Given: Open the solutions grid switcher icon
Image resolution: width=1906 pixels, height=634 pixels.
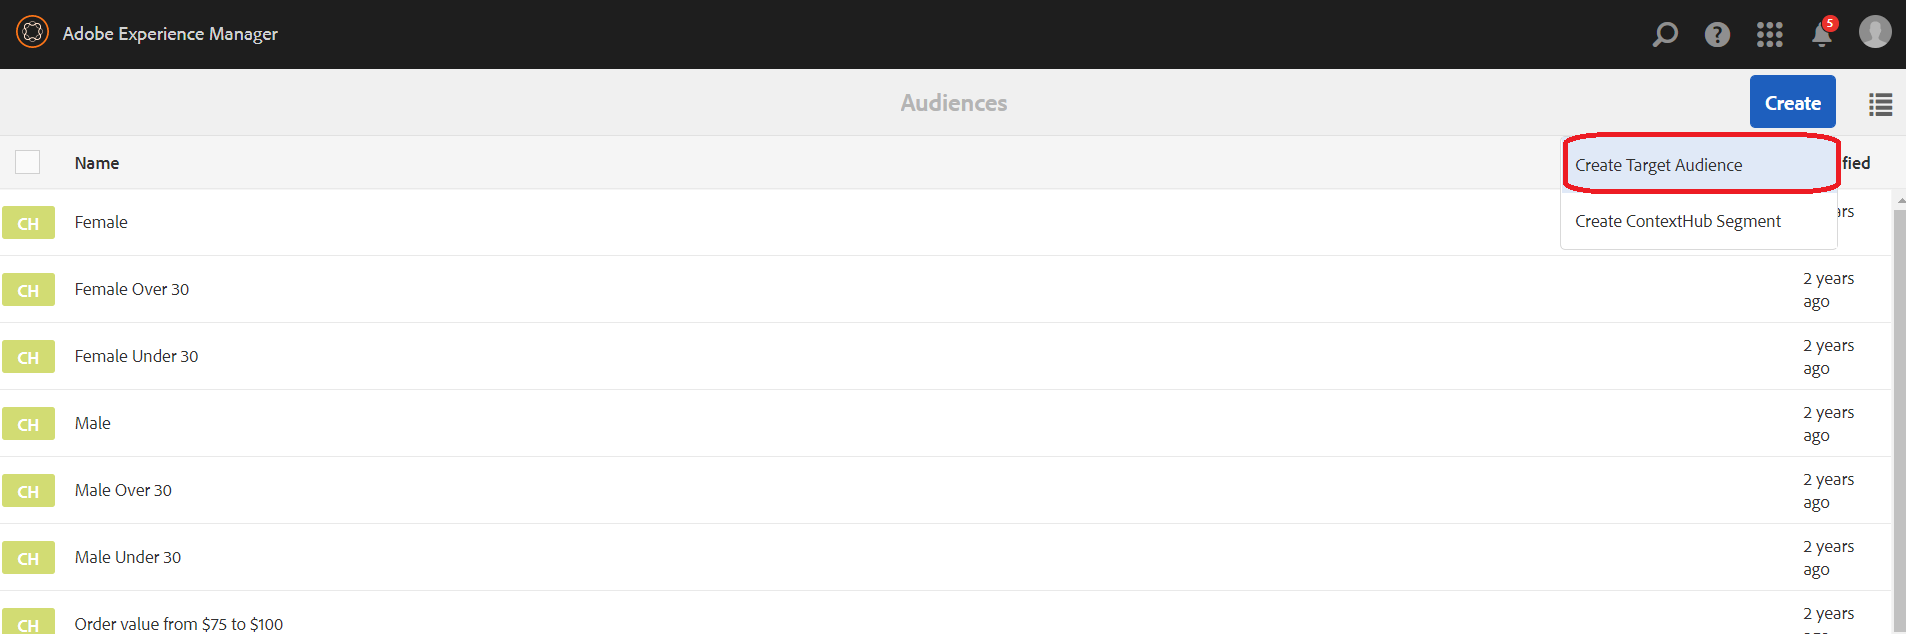Looking at the screenshot, I should pyautogui.click(x=1770, y=35).
